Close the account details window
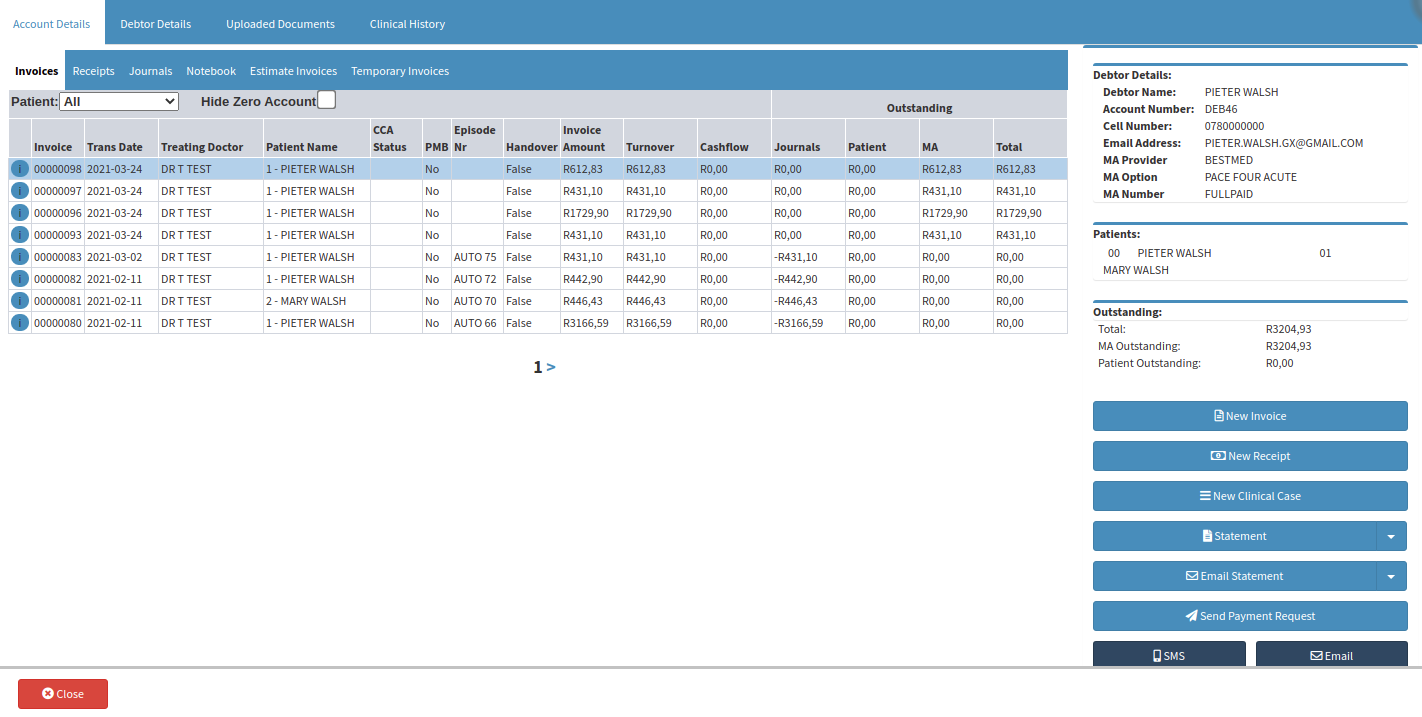The width and height of the screenshot is (1422, 717). pyautogui.click(x=63, y=694)
